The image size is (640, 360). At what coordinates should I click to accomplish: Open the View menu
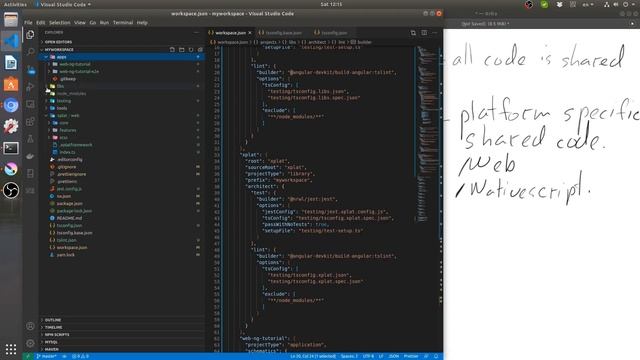click(x=80, y=22)
